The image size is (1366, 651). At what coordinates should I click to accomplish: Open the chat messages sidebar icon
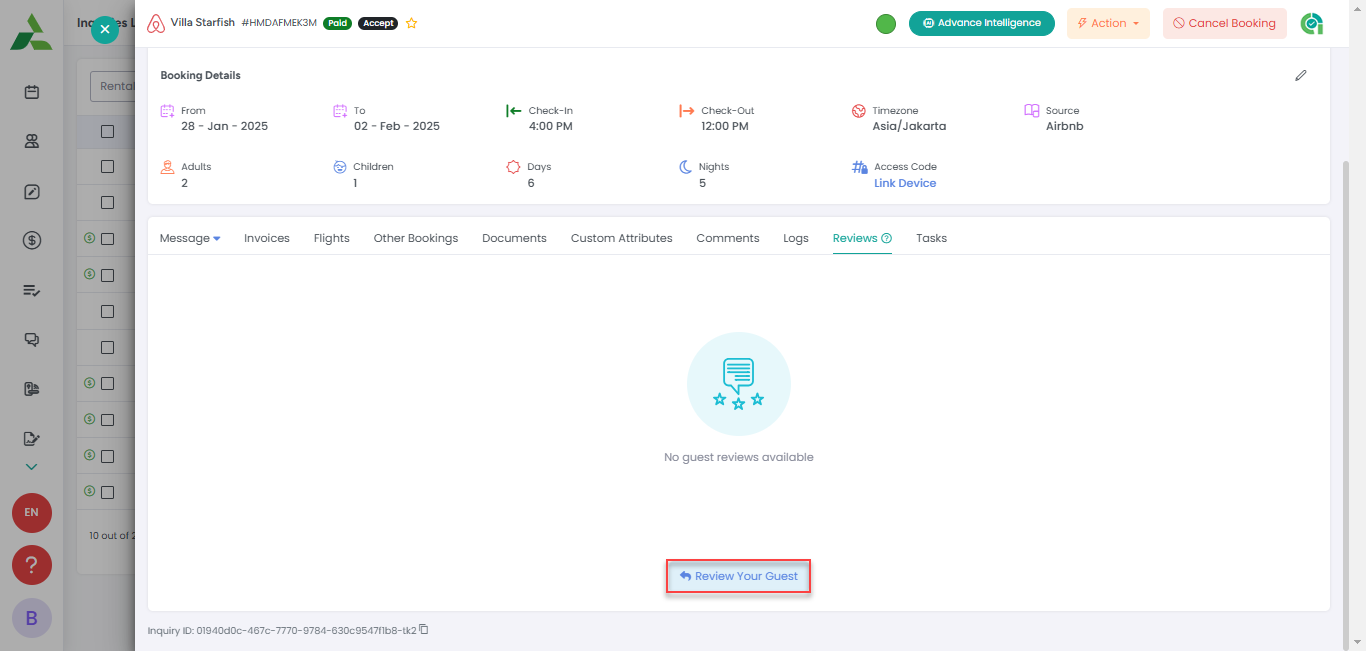pyautogui.click(x=32, y=340)
